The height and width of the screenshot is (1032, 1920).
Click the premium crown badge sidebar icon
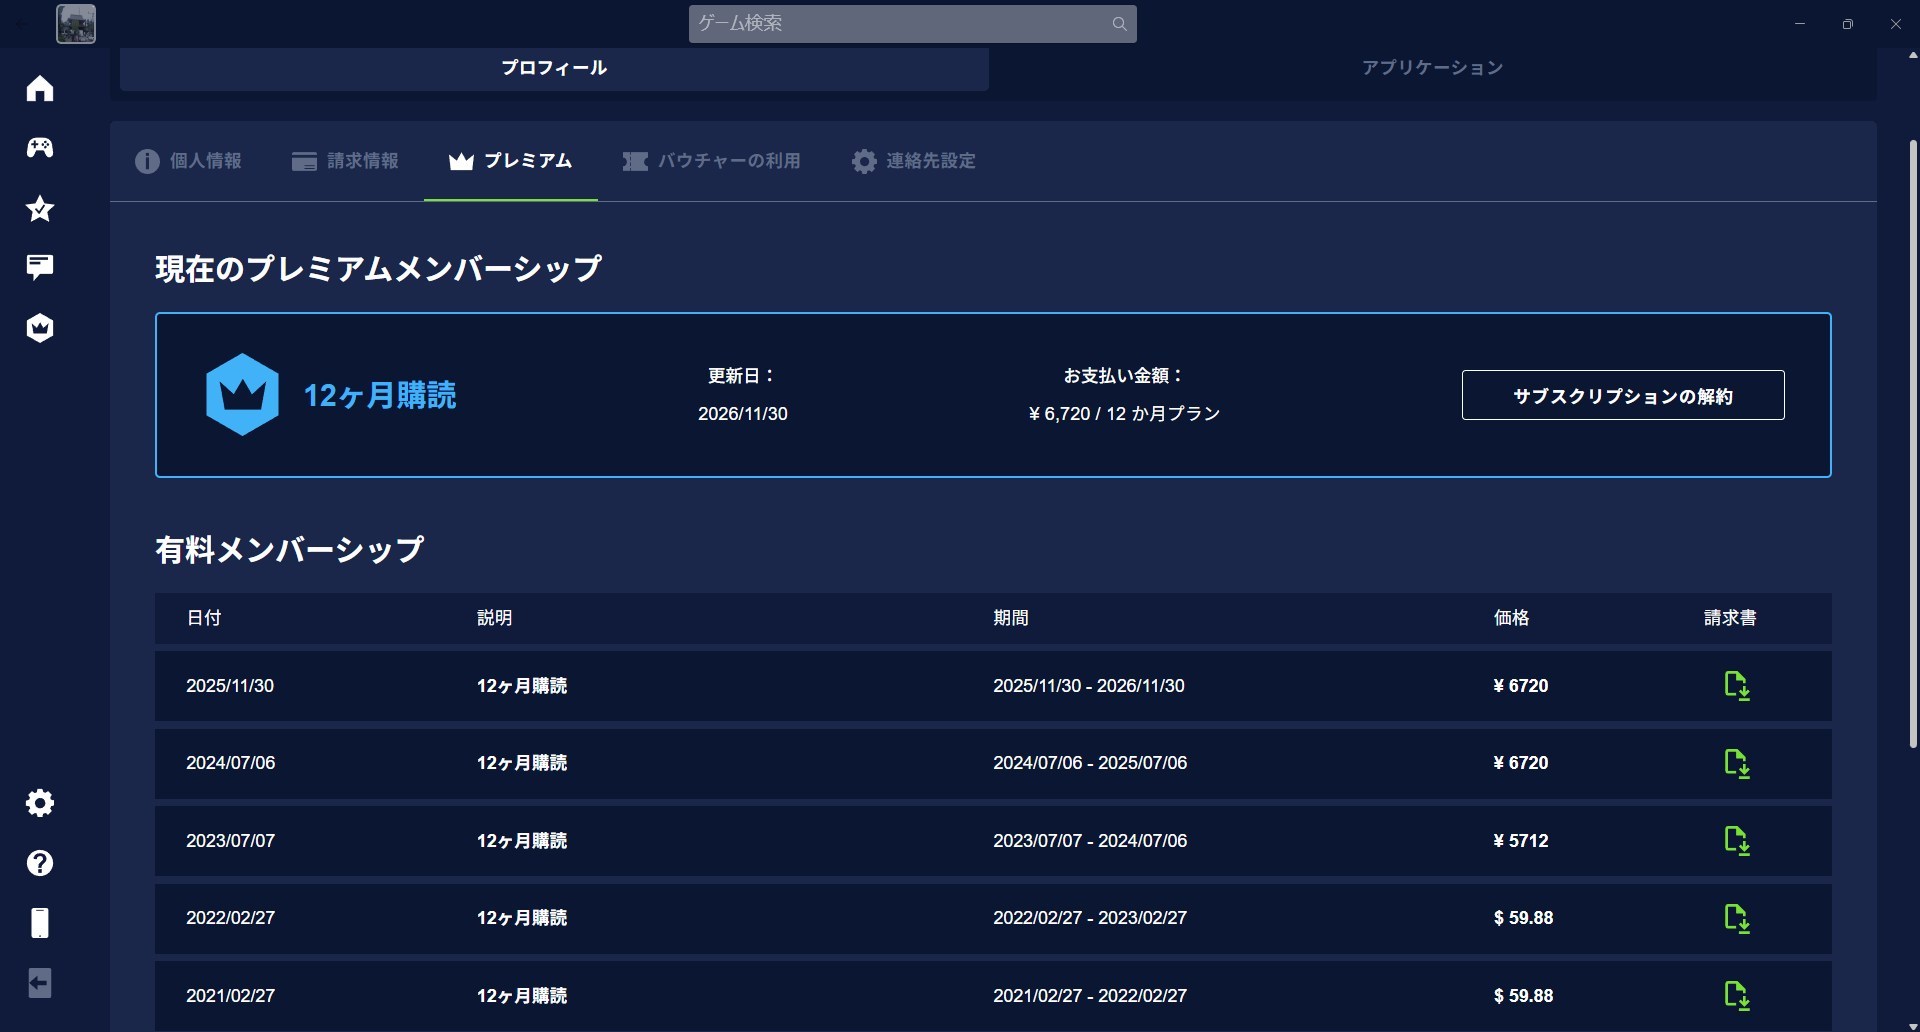[x=40, y=328]
